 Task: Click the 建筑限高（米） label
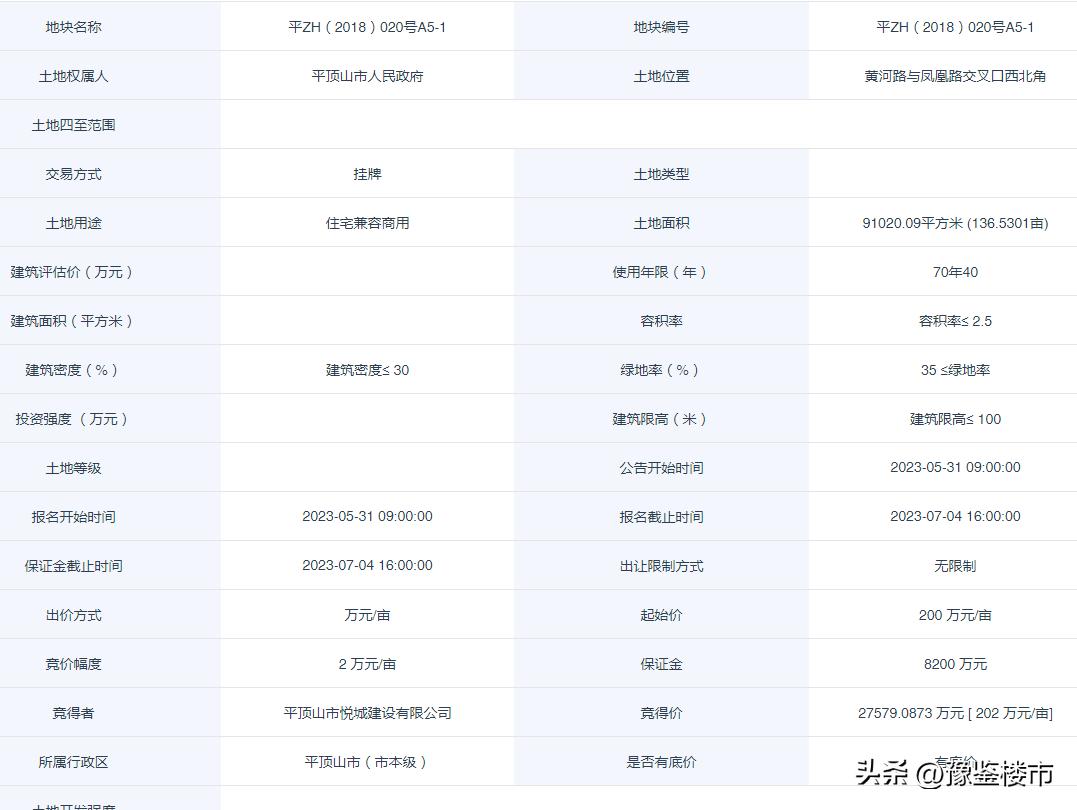(x=660, y=419)
